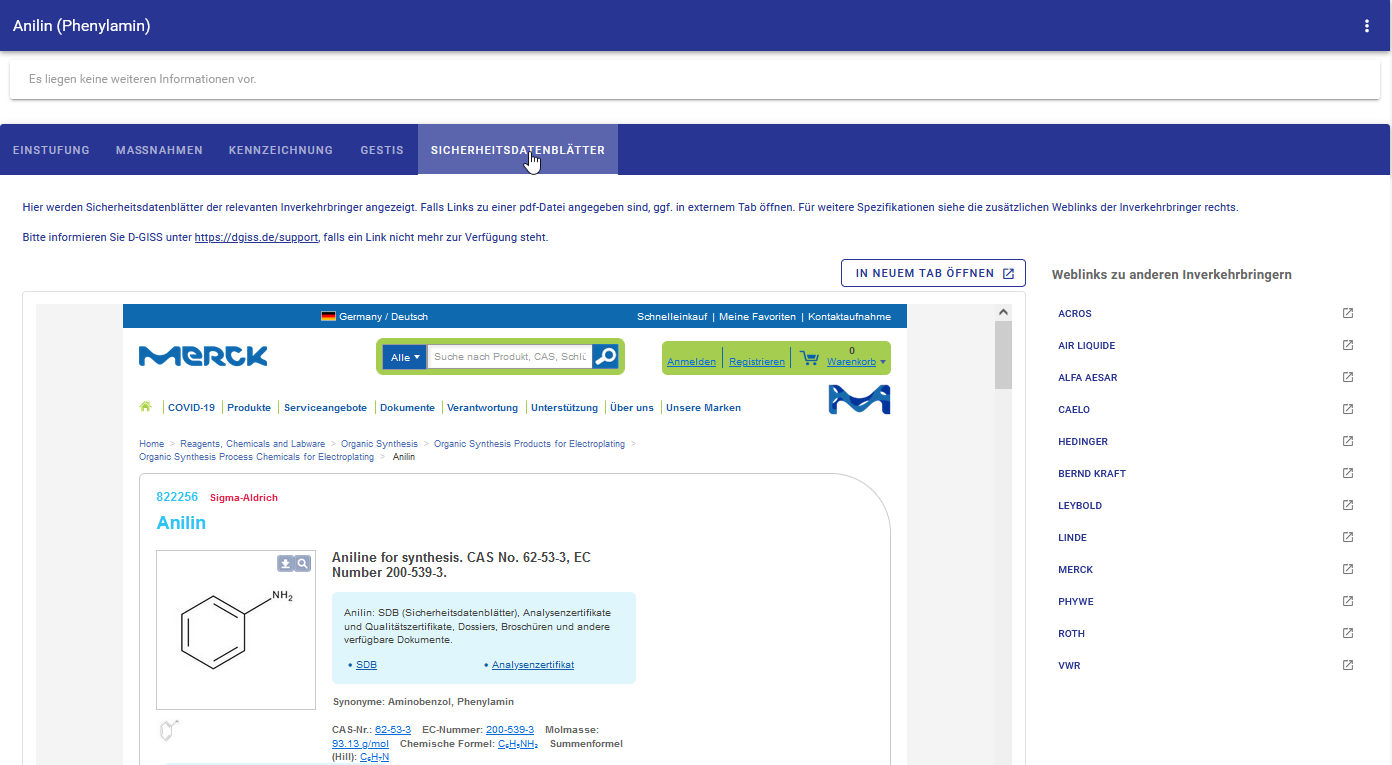Switch to the GESTIS tab
The image size is (1392, 765).
pos(382,150)
